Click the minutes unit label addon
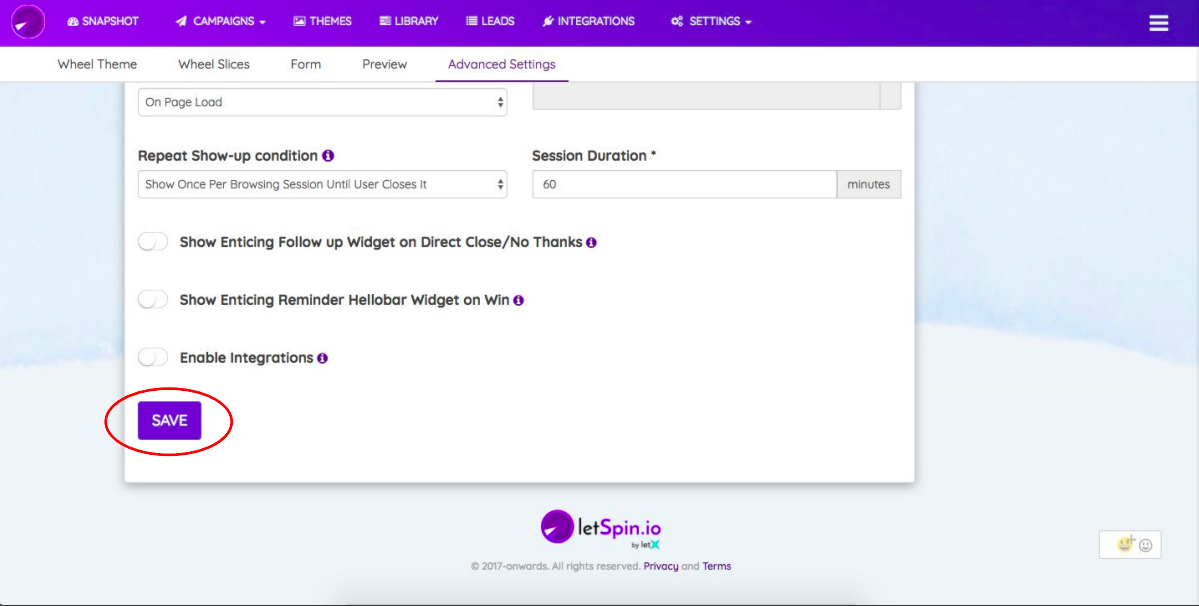Viewport: 1199px width, 606px height. [869, 184]
